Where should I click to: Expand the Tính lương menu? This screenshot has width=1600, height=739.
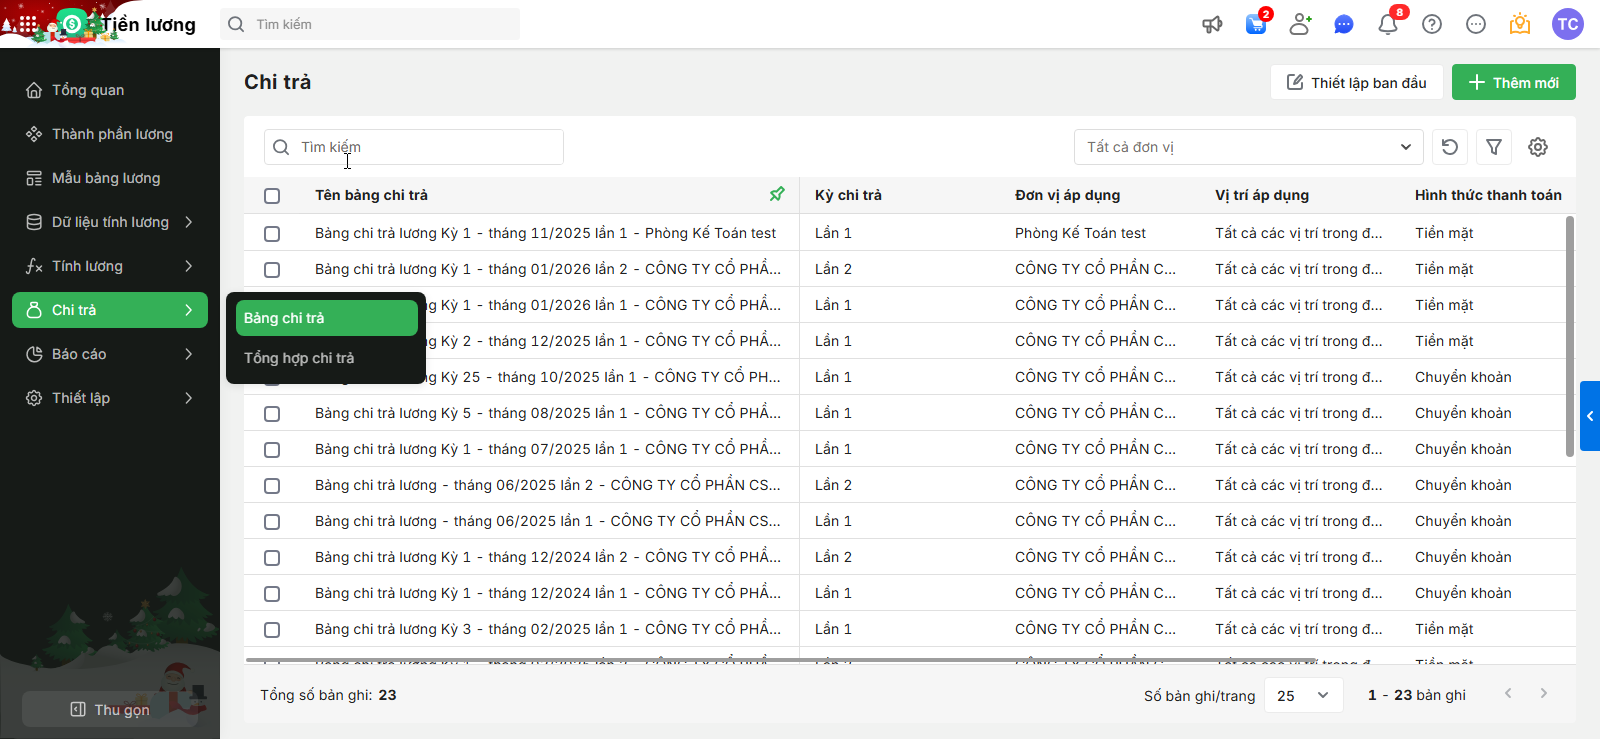coord(110,266)
